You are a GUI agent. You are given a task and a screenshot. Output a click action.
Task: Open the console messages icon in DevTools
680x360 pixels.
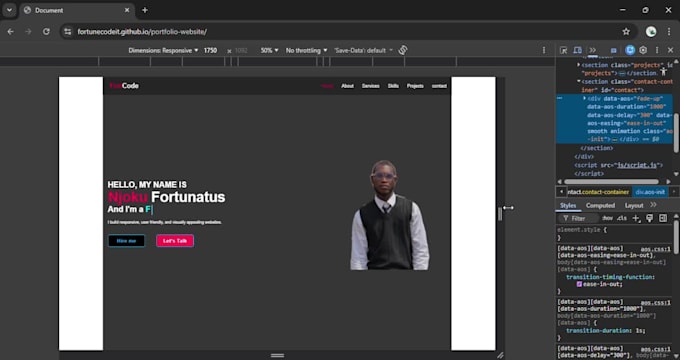point(613,50)
